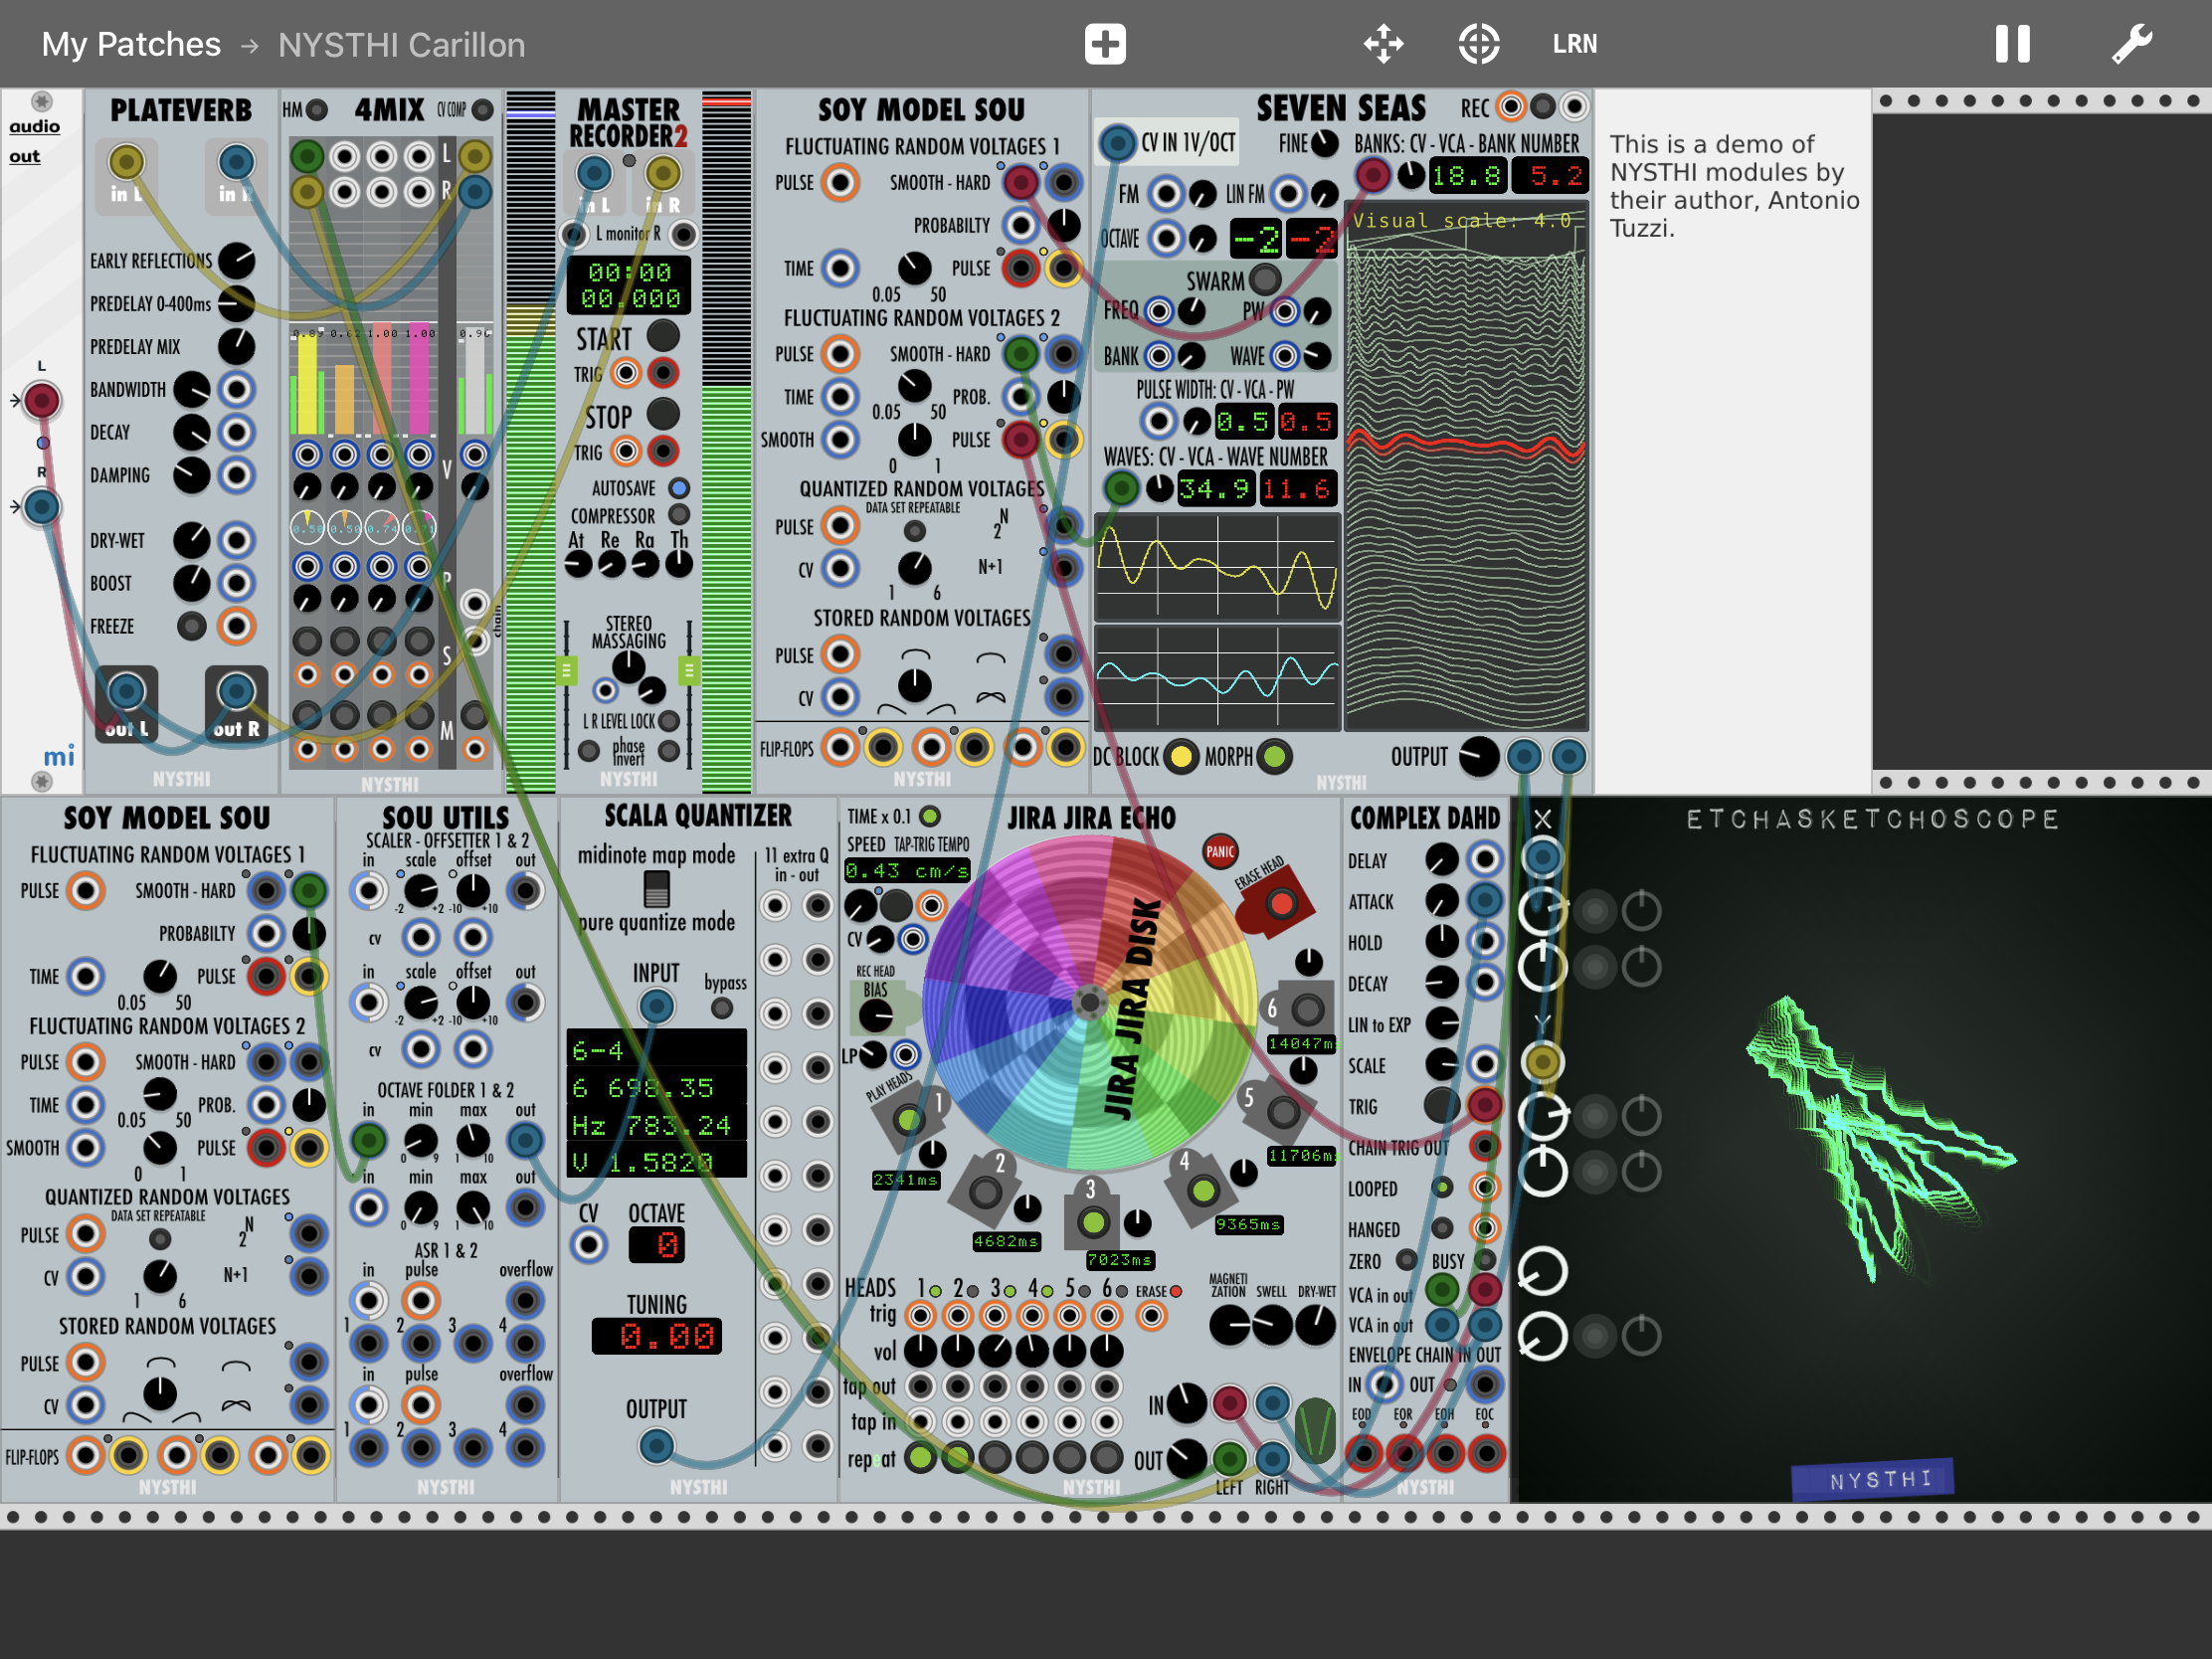Screen dimensions: 2212x1659
Task: Hit the red PANIC button
Action: click(x=1220, y=851)
